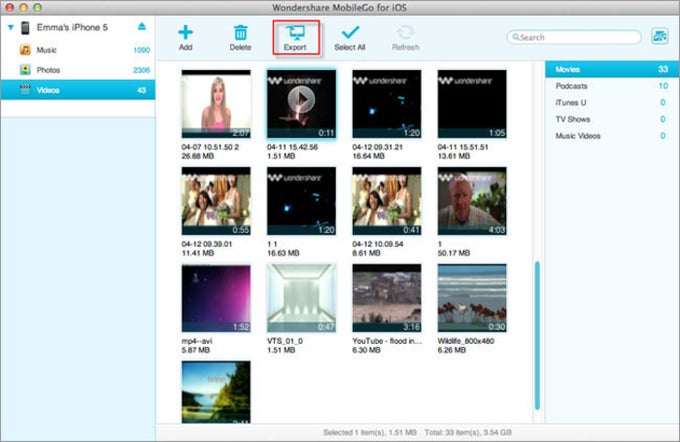Click the Videos clapperboard icon

25,89
